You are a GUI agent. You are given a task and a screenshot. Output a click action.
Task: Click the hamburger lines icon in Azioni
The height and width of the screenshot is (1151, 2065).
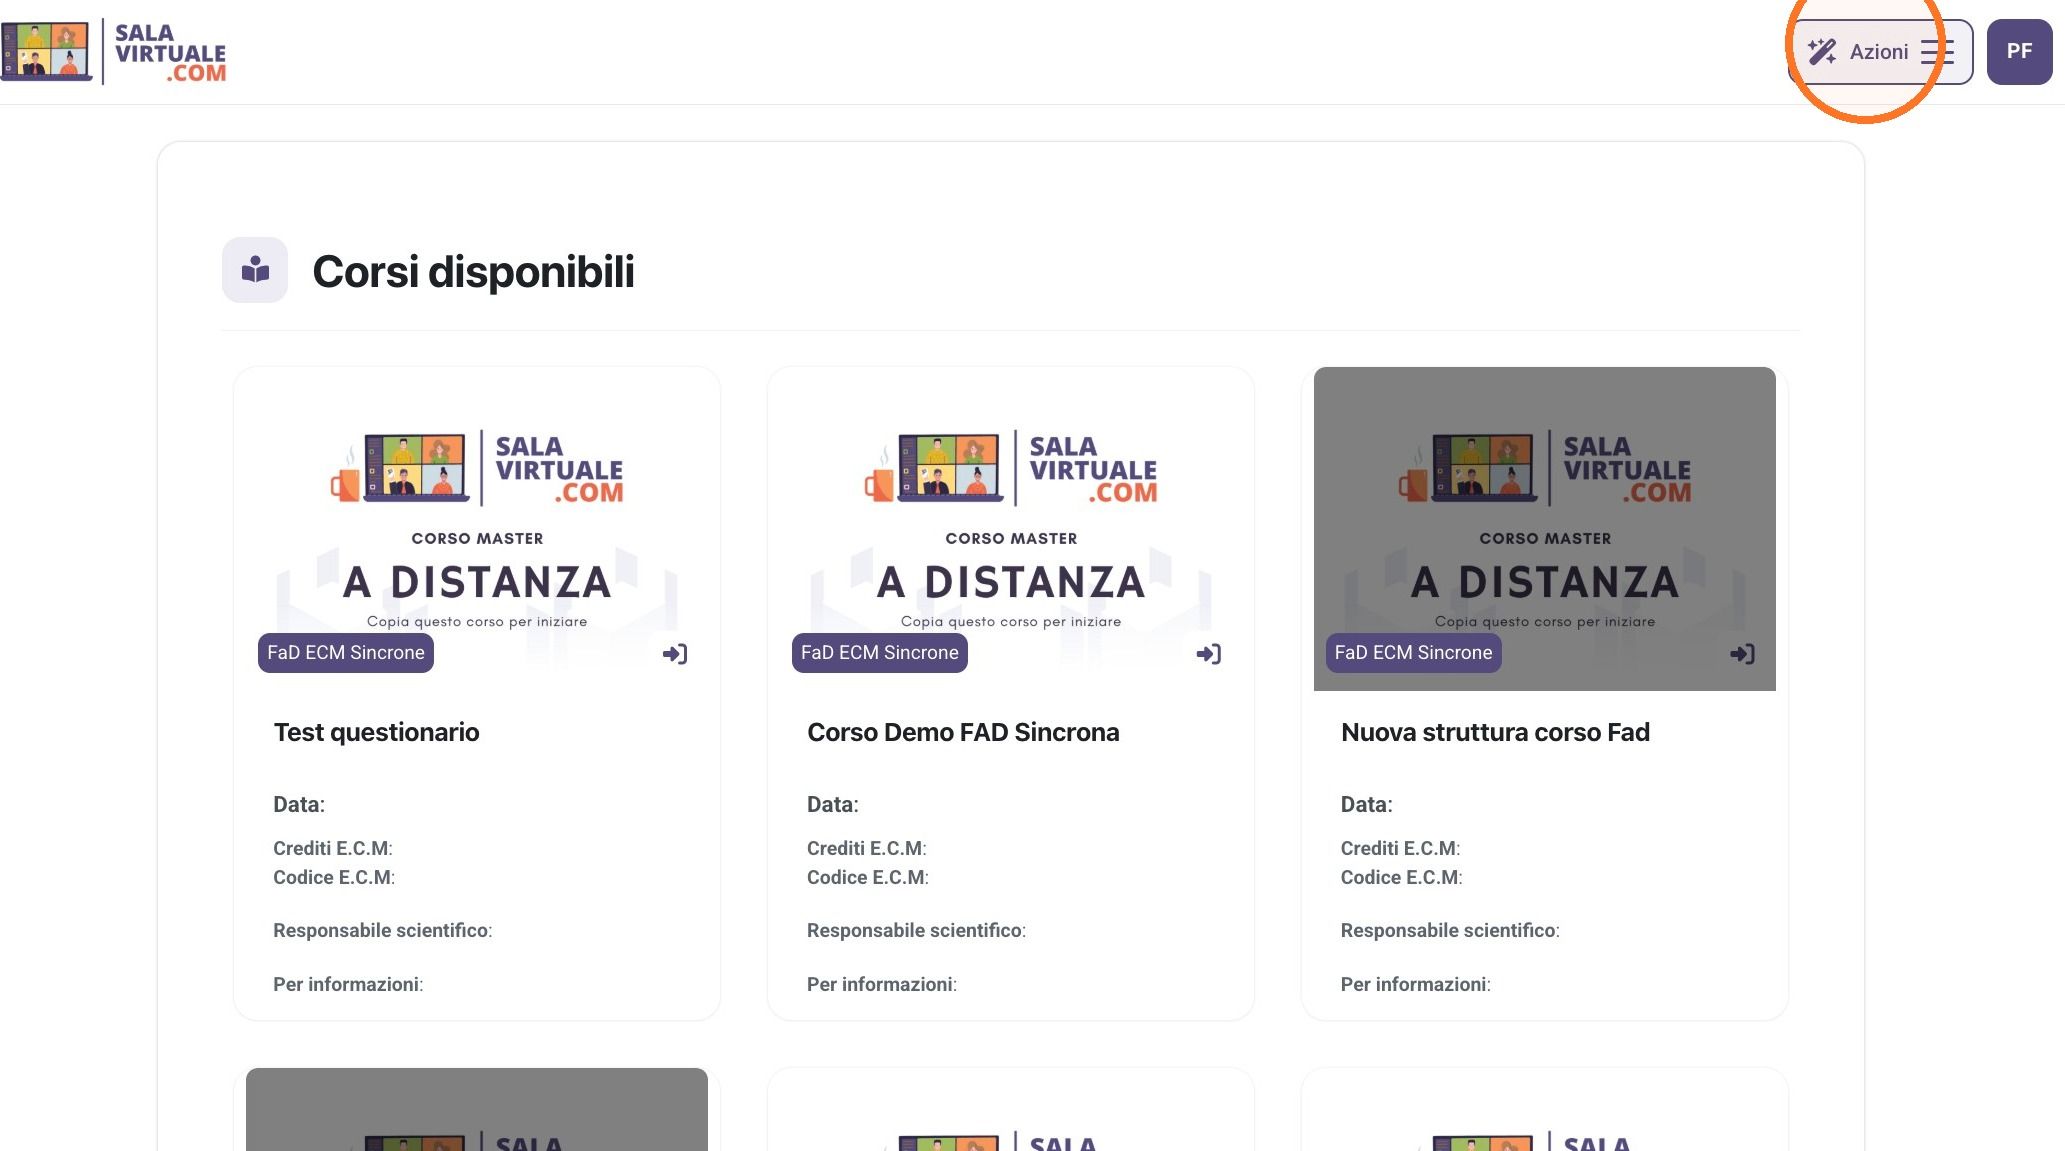point(1937,52)
